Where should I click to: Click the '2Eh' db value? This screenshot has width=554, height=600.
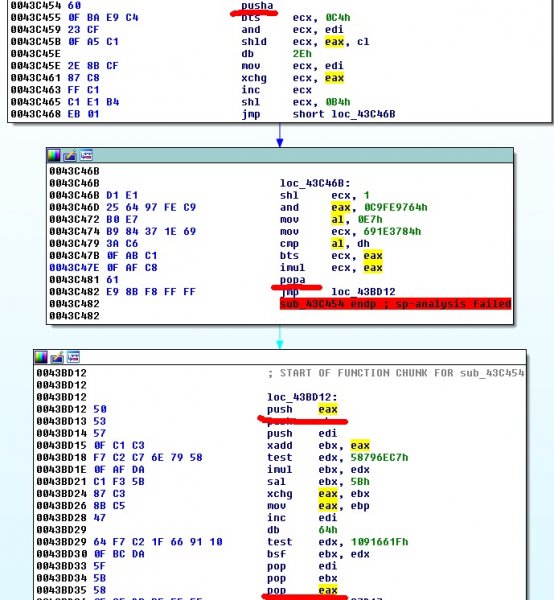[302, 54]
